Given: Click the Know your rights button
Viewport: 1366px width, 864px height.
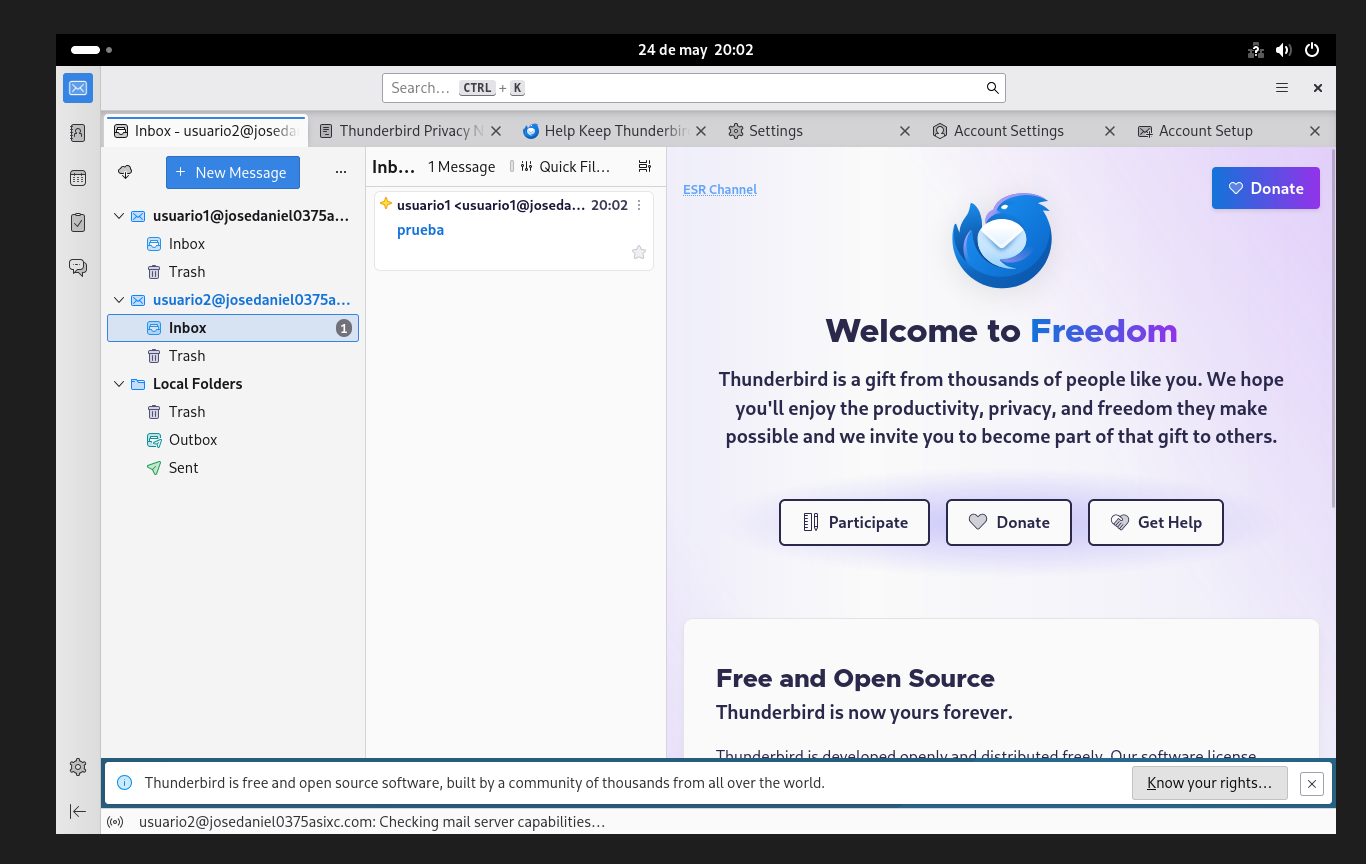Looking at the screenshot, I should tap(1210, 783).
